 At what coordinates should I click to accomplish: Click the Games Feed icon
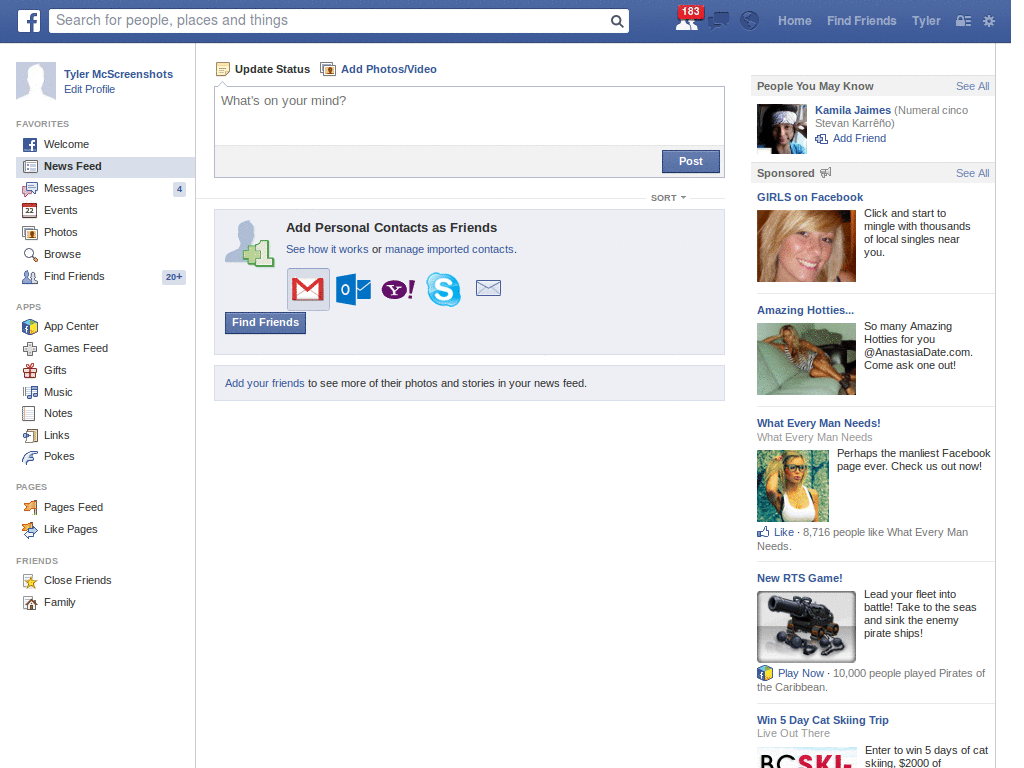tap(30, 349)
